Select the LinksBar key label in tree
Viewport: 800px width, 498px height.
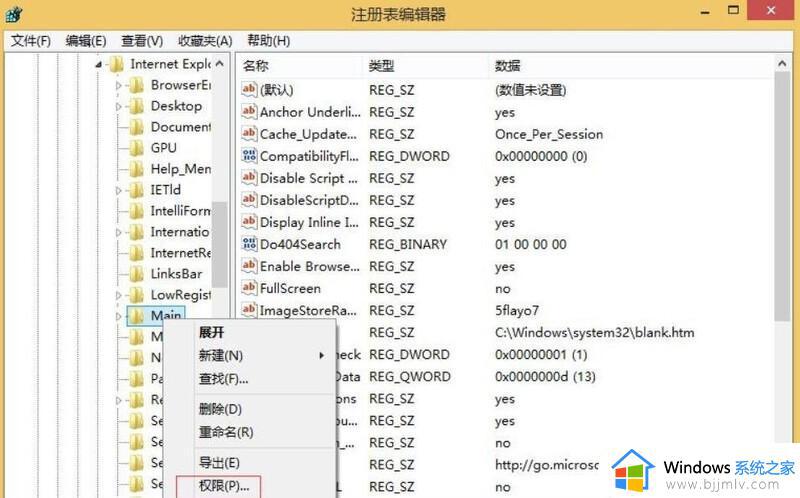pos(177,274)
